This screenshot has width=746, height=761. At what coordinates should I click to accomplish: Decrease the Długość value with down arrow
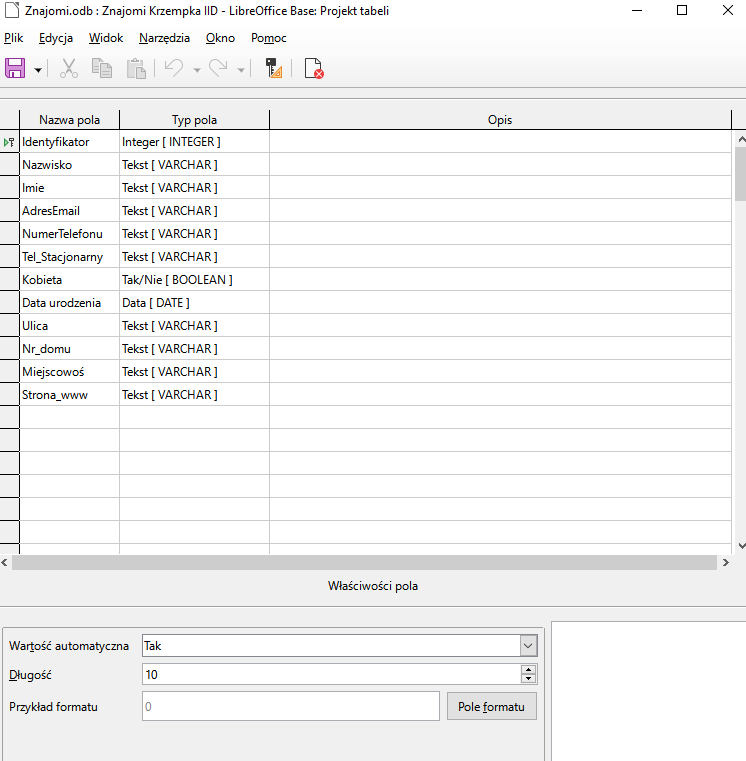coord(528,679)
